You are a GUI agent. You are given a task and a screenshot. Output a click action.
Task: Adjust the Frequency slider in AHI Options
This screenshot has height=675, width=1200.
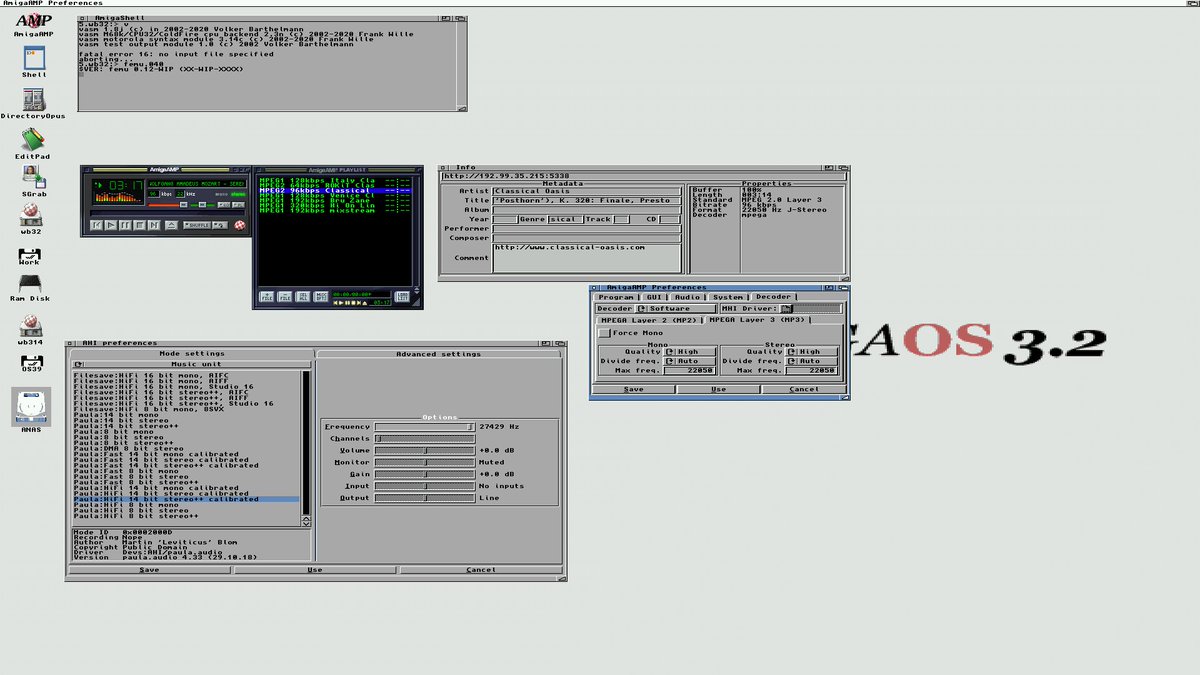click(424, 426)
